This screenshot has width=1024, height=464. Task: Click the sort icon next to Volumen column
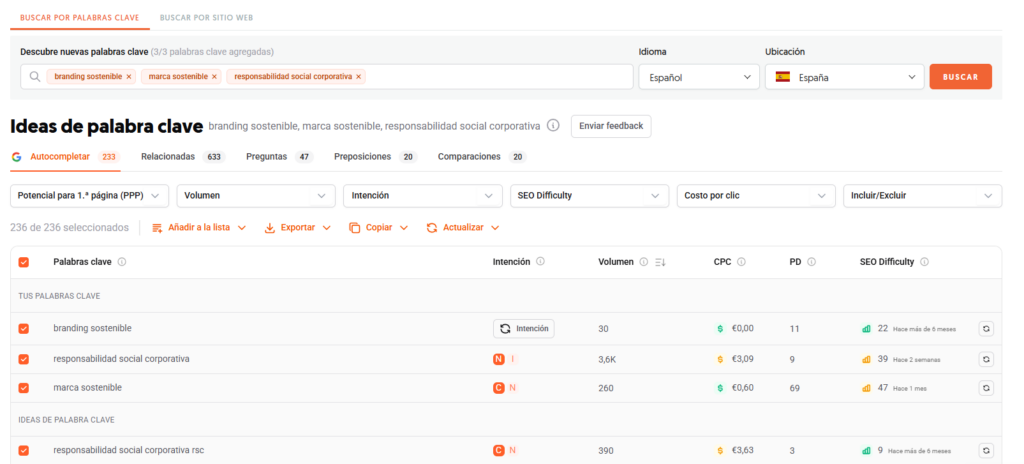tap(659, 262)
